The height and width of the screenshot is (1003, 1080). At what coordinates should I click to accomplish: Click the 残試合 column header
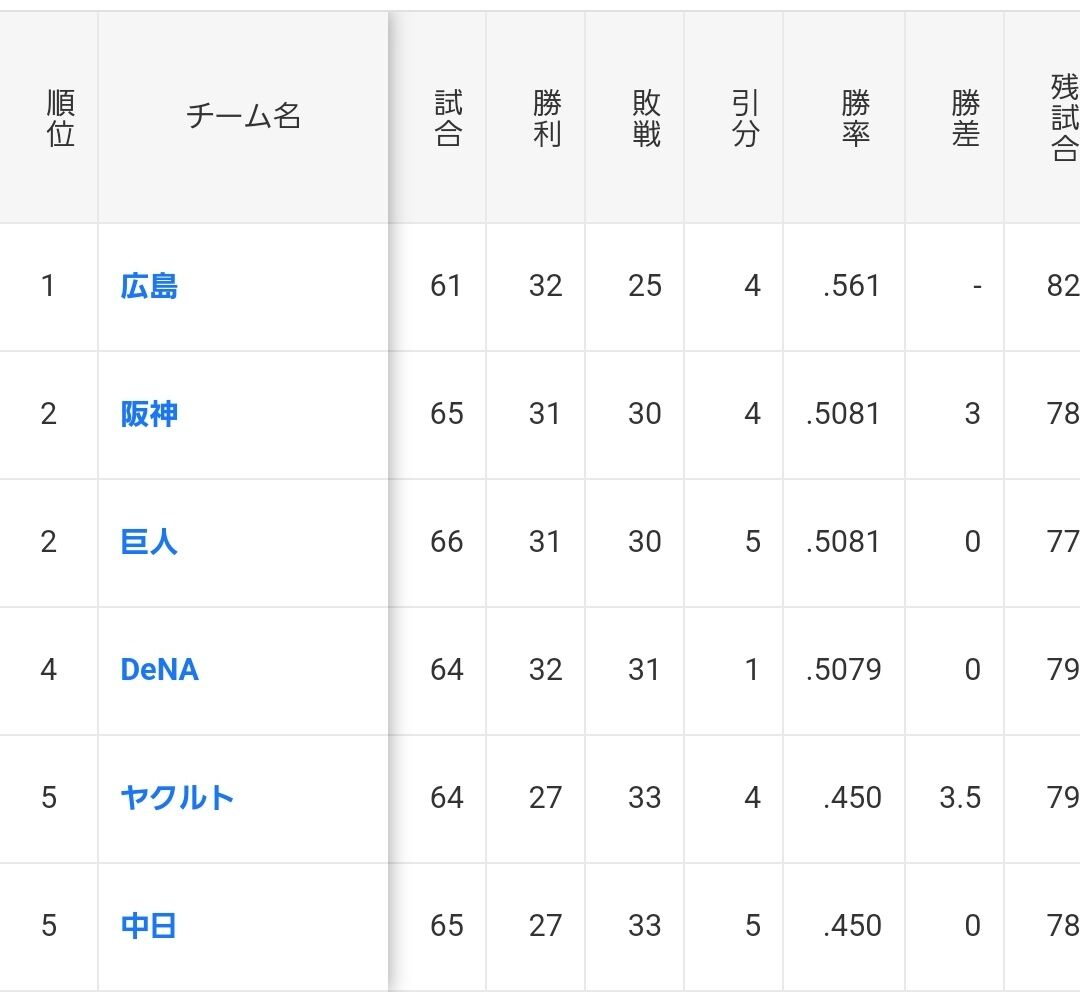click(1063, 118)
